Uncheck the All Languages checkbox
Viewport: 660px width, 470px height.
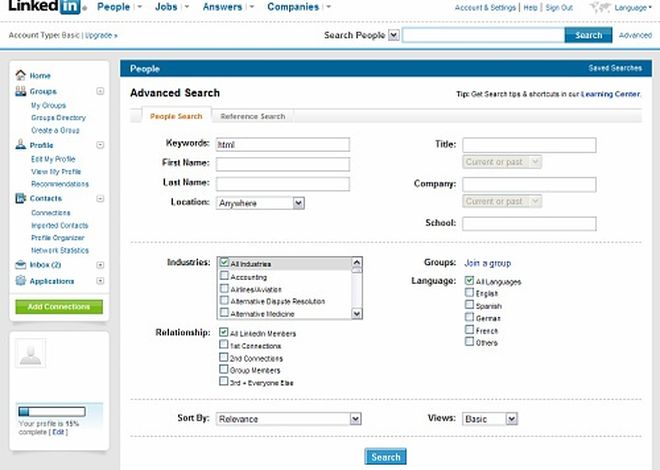point(469,280)
